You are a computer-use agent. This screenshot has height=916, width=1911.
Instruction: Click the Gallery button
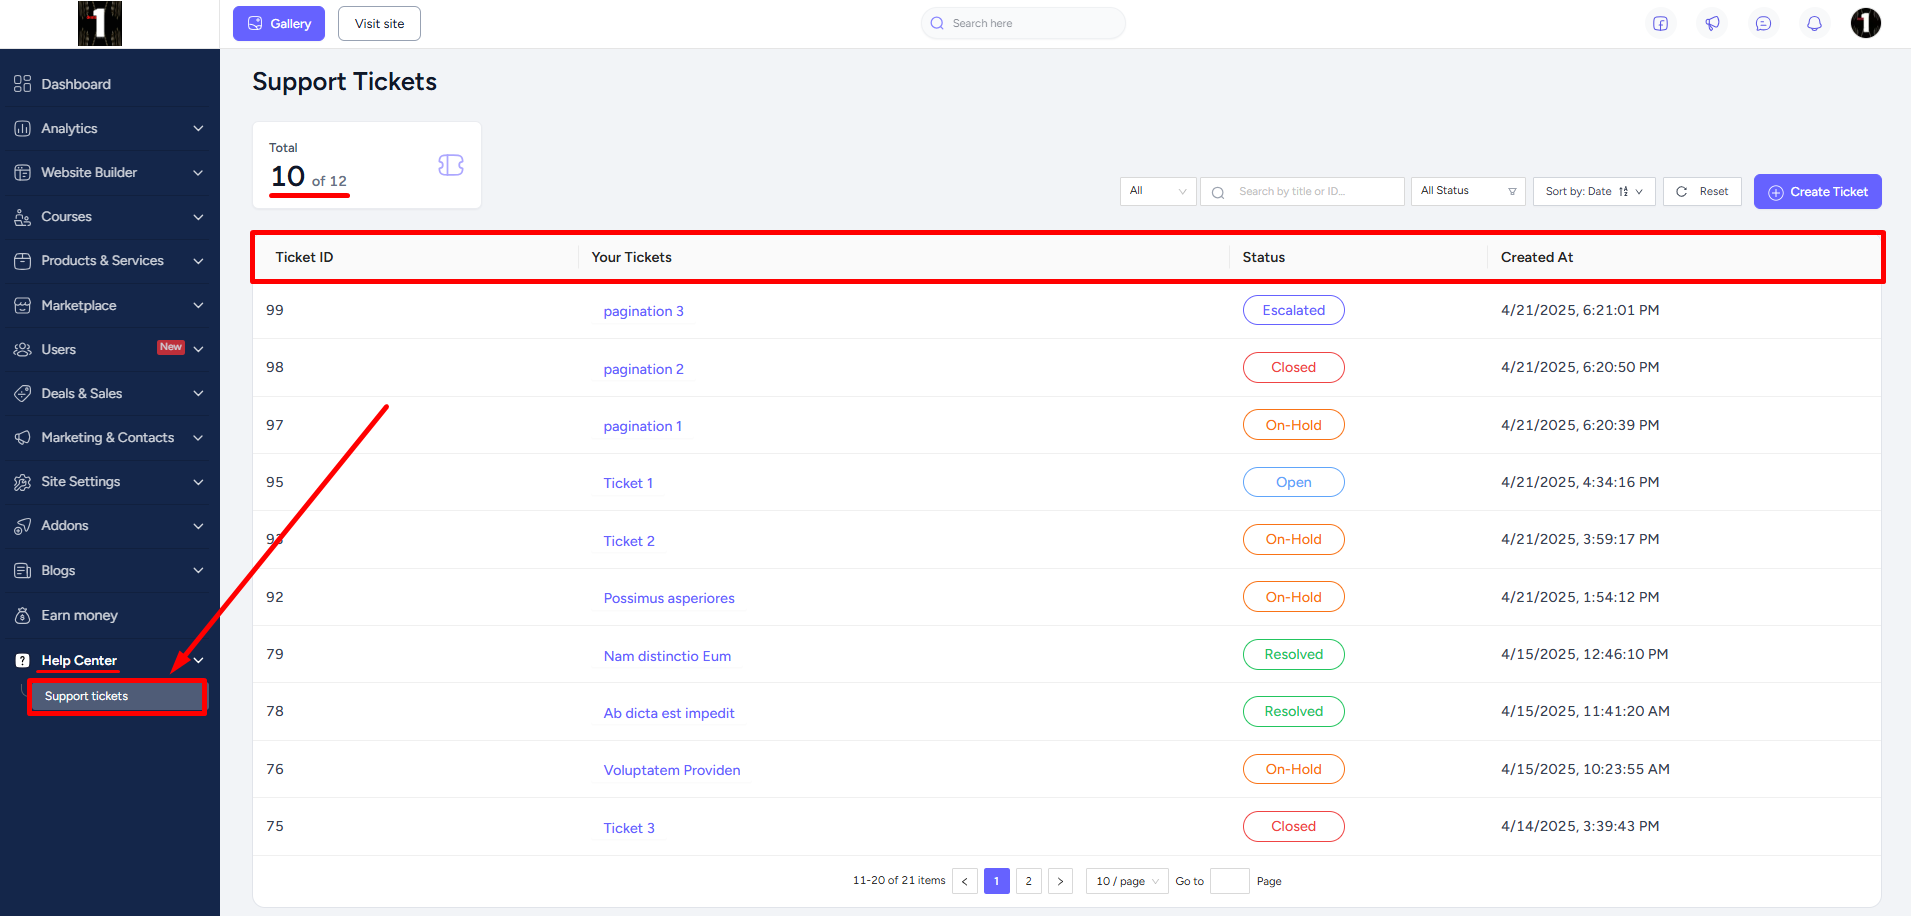click(279, 23)
